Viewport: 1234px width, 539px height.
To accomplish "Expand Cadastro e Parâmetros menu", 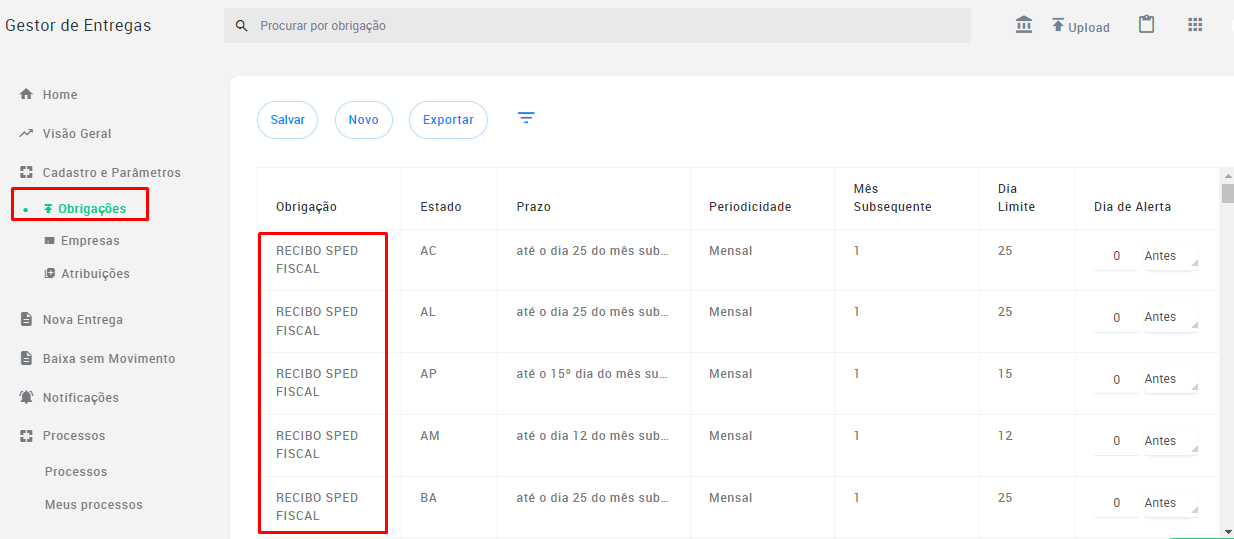I will [112, 173].
